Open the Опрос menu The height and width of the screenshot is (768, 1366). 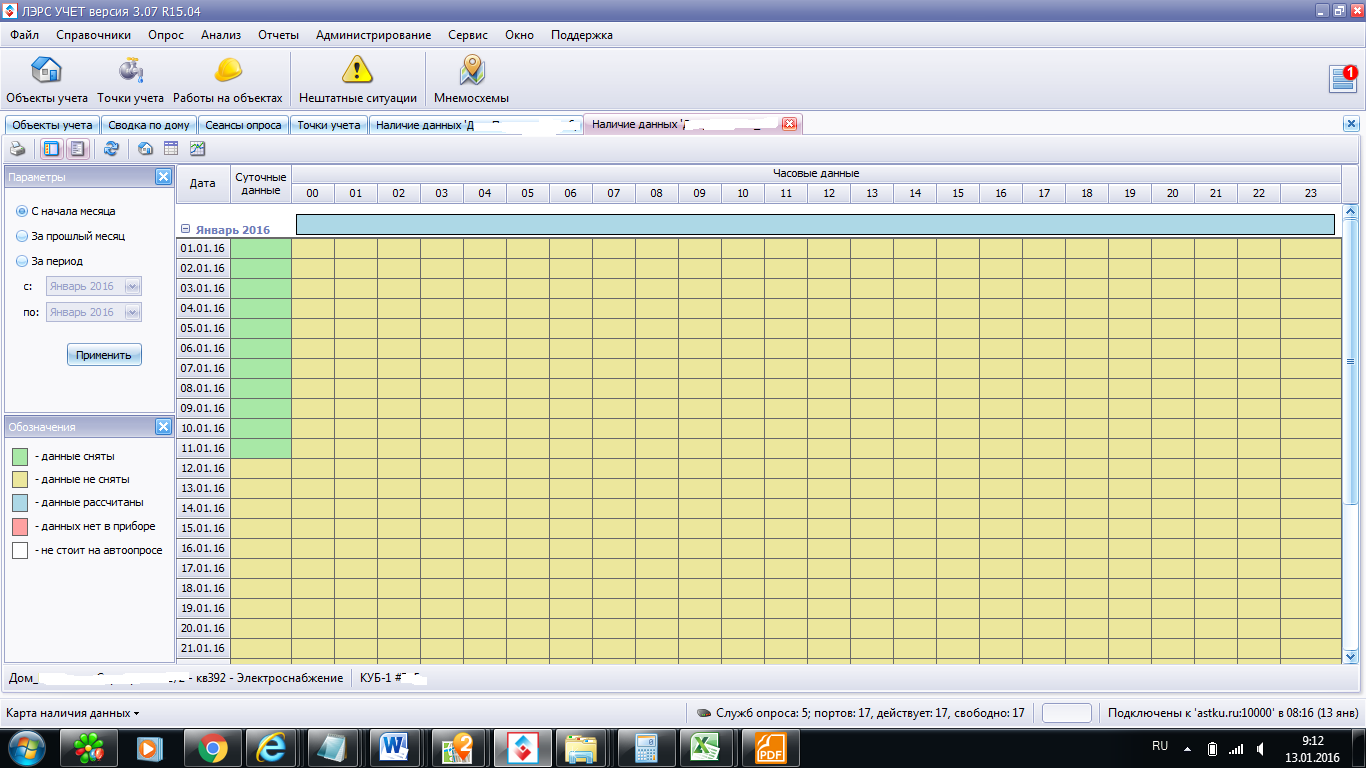[166, 35]
